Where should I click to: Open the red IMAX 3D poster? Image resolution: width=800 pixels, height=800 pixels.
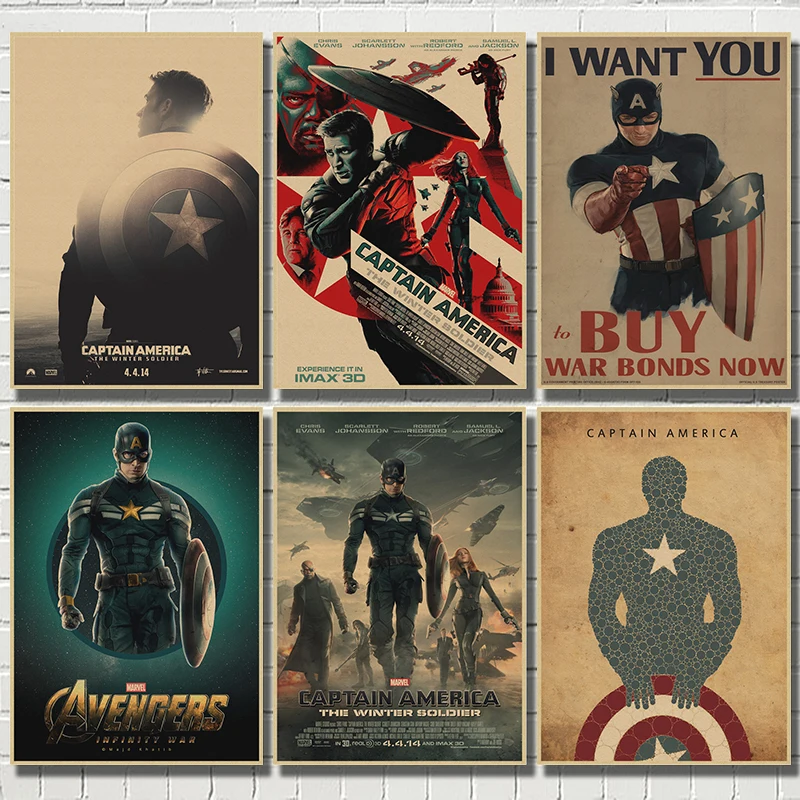point(399,210)
